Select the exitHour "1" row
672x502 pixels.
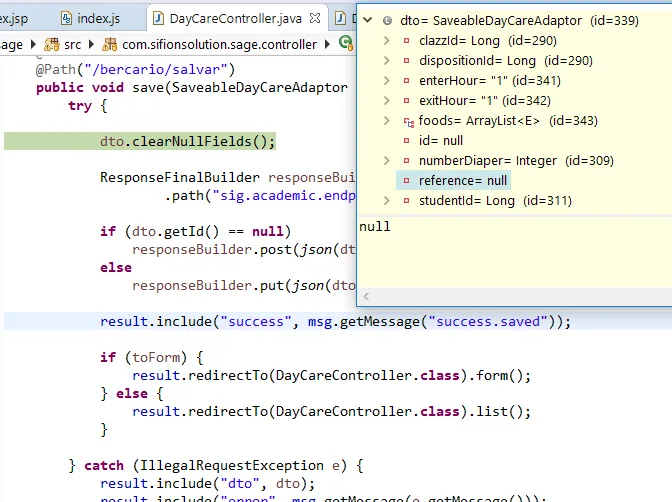(x=485, y=101)
